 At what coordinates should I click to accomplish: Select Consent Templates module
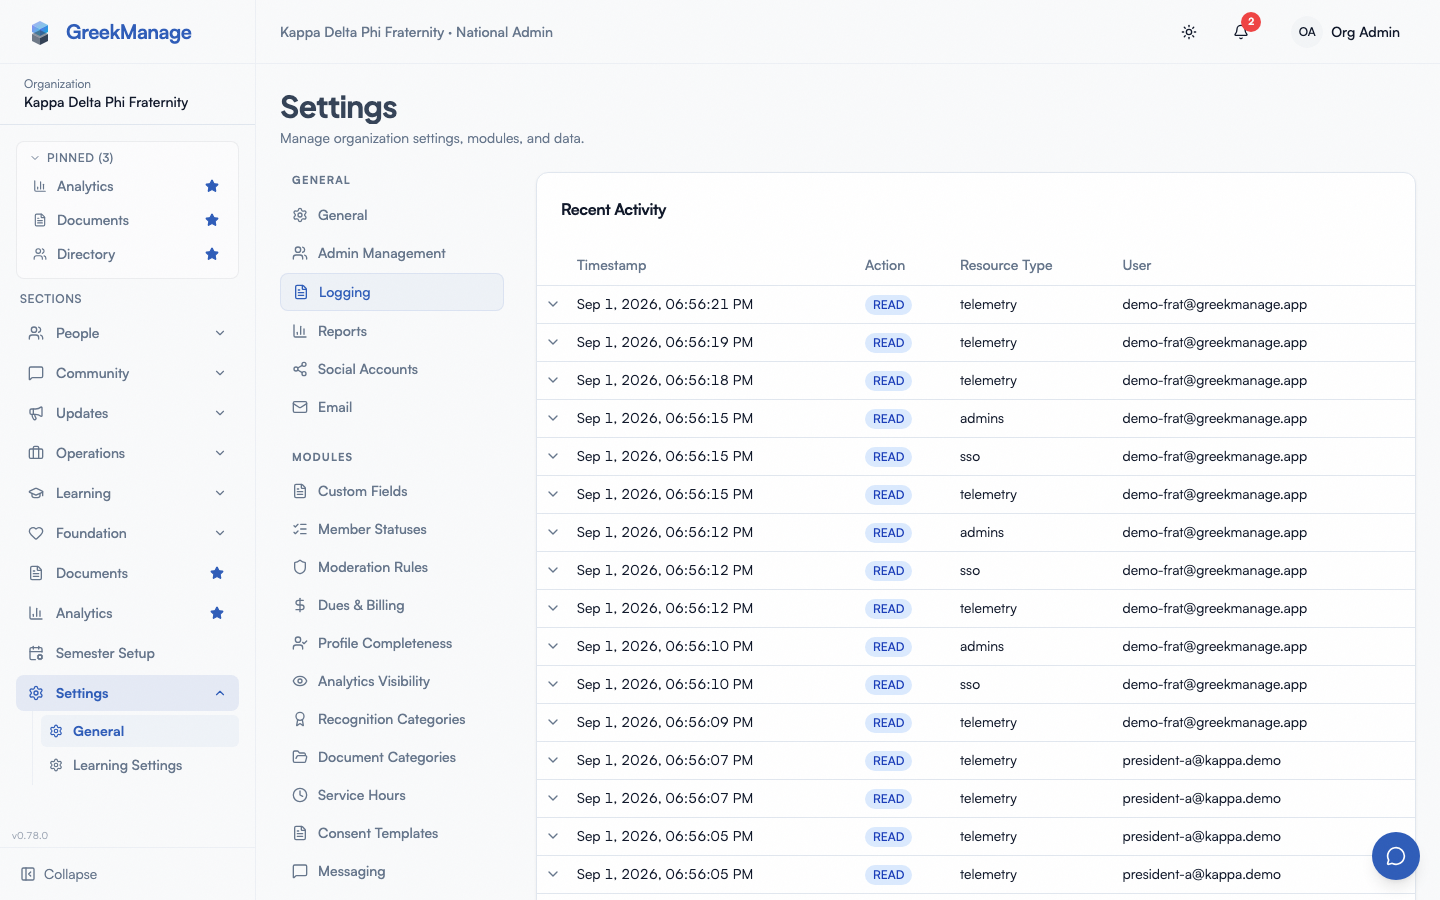tap(392, 833)
